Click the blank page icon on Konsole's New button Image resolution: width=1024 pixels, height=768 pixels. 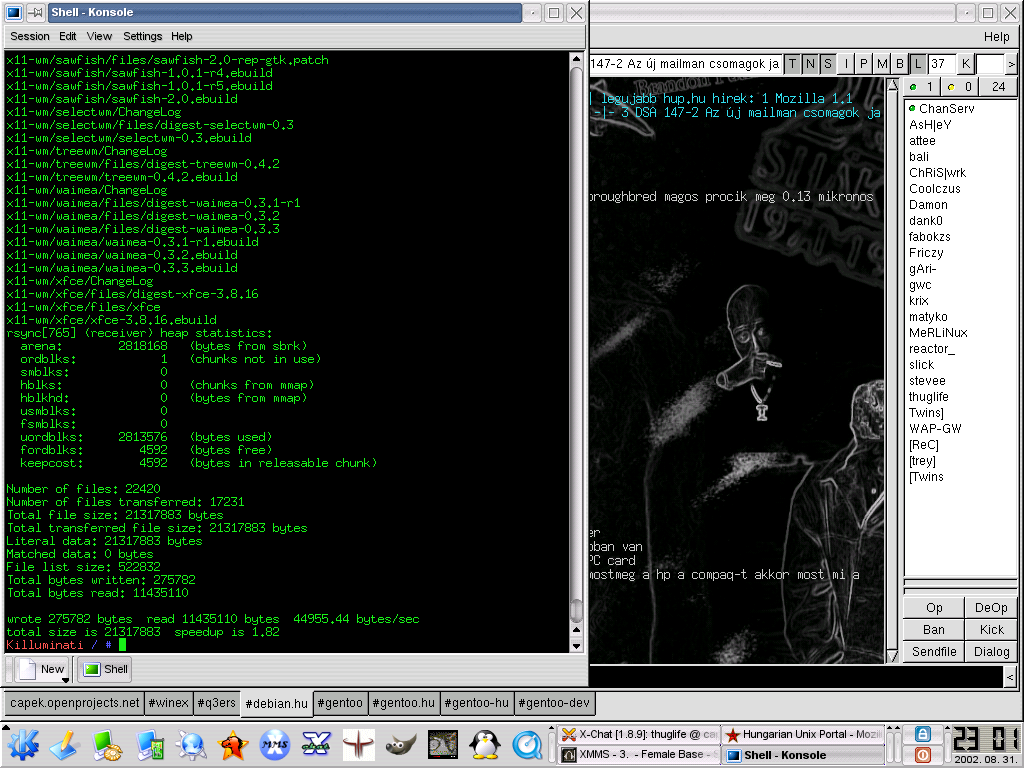coord(27,669)
